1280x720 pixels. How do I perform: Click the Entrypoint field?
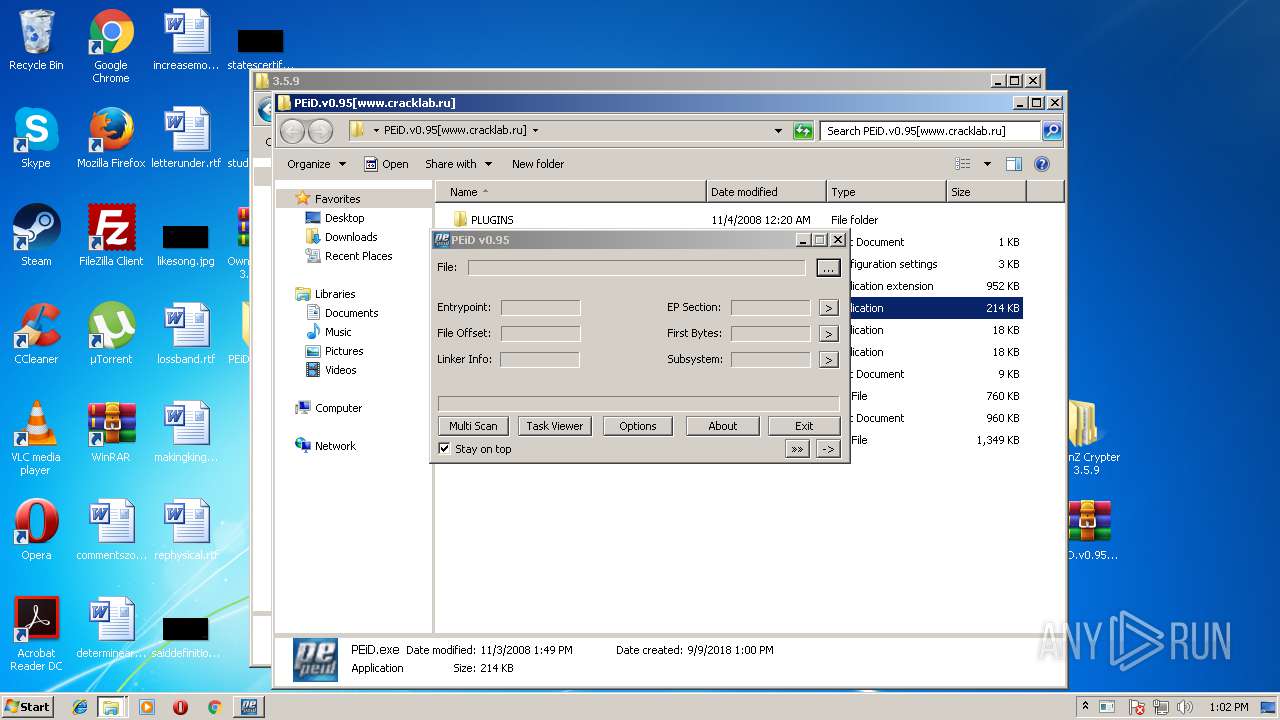[540, 308]
